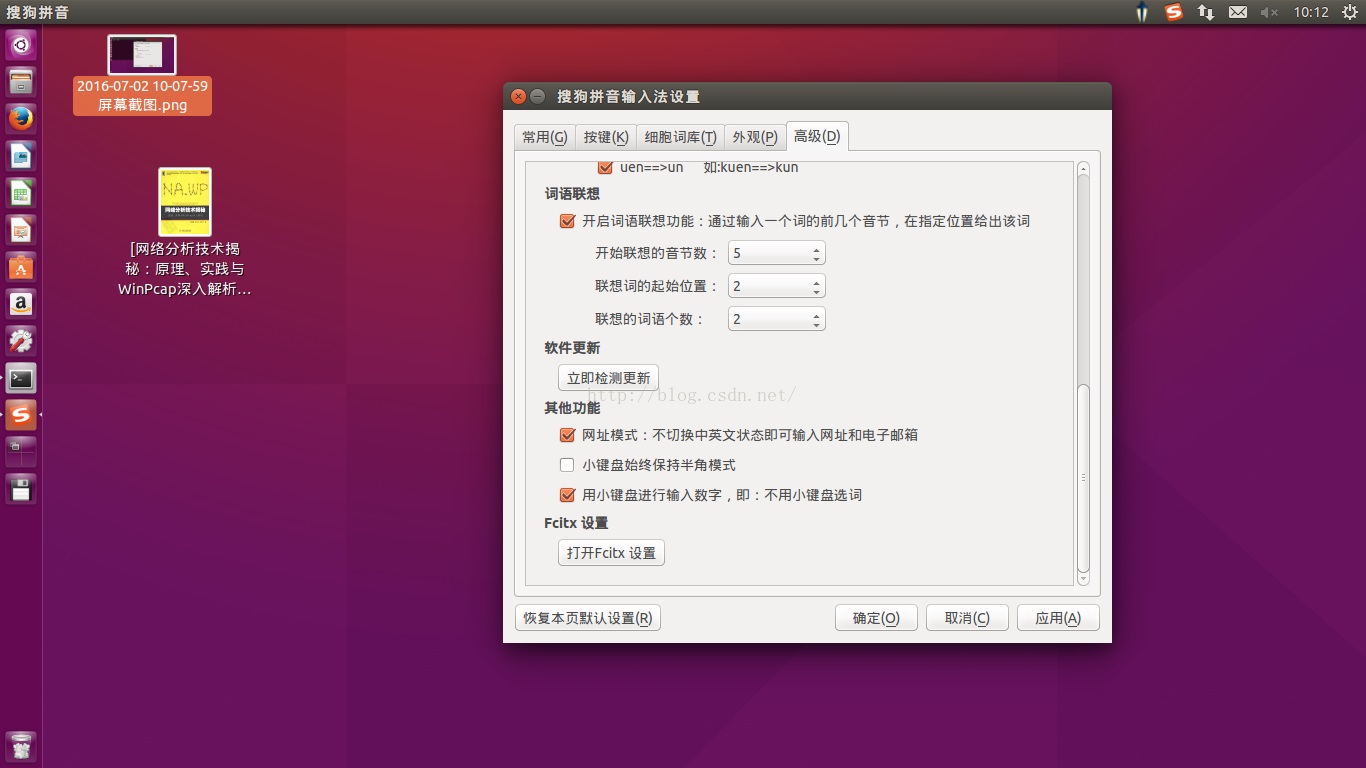Click the 取消(C) cancel button
Viewport: 1366px width, 768px height.
pyautogui.click(x=967, y=618)
